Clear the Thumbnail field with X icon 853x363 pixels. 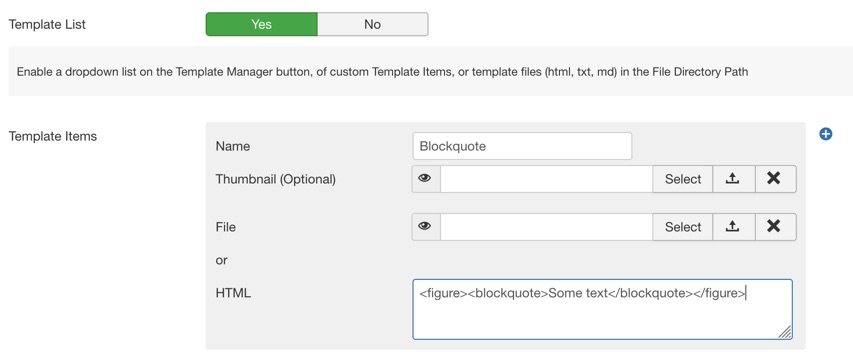point(775,179)
